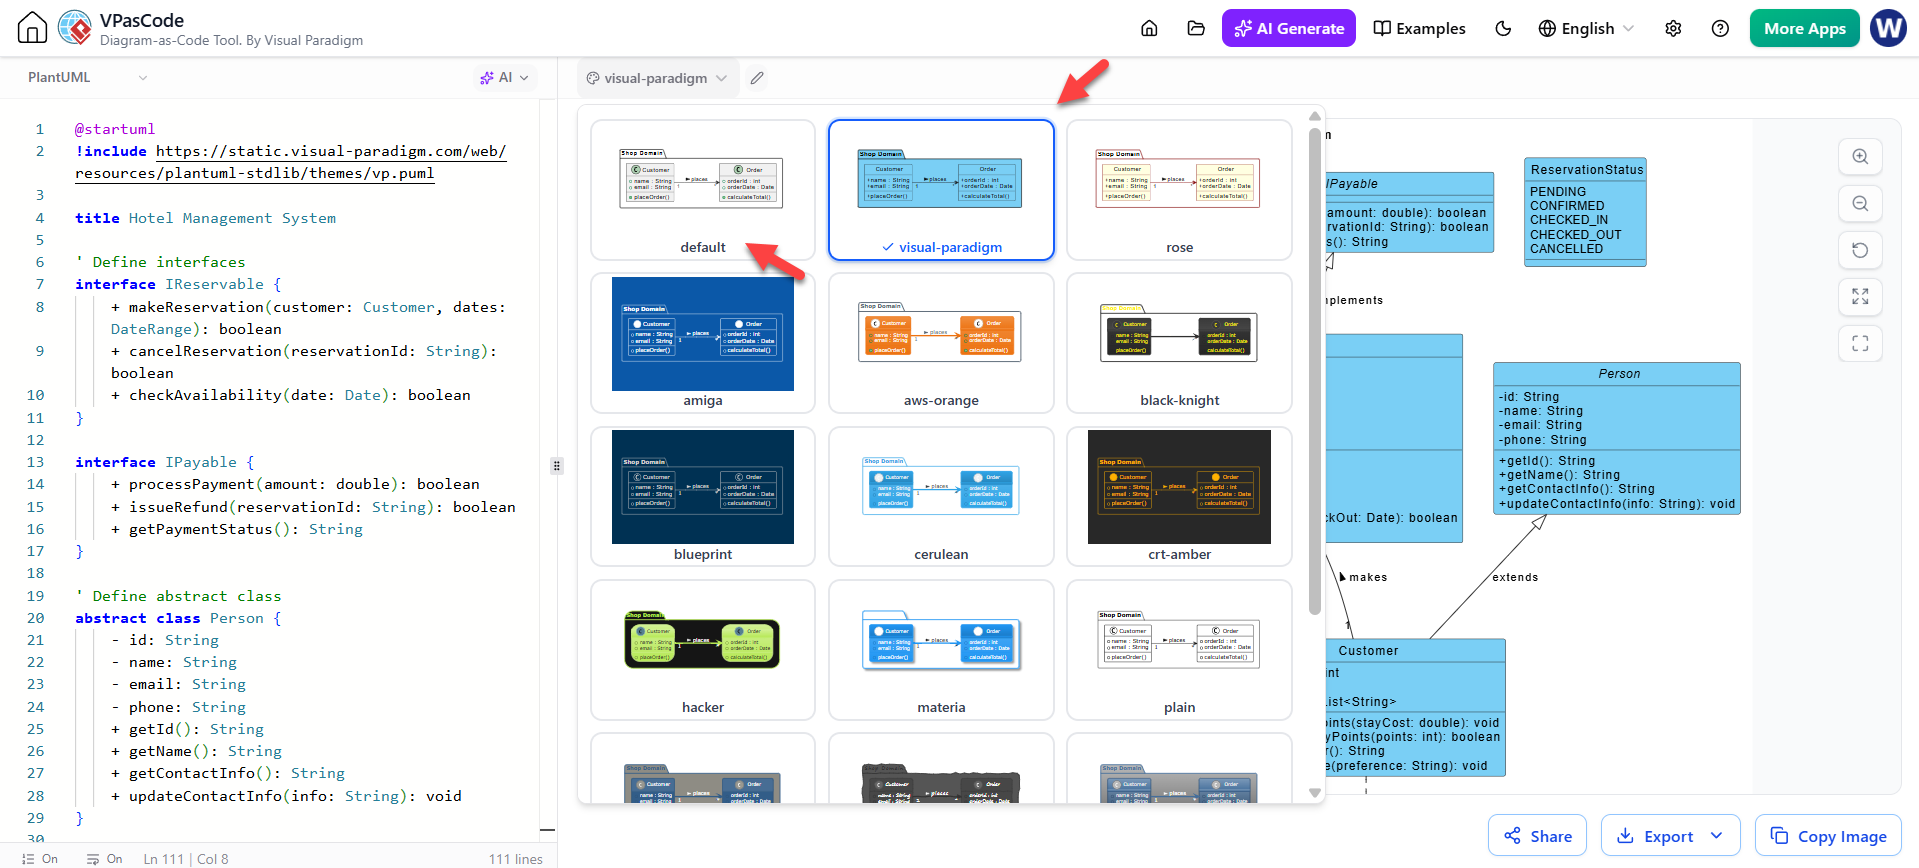Click the "111 lines" status bar text
The width and height of the screenshot is (1919, 868).
[x=516, y=859]
